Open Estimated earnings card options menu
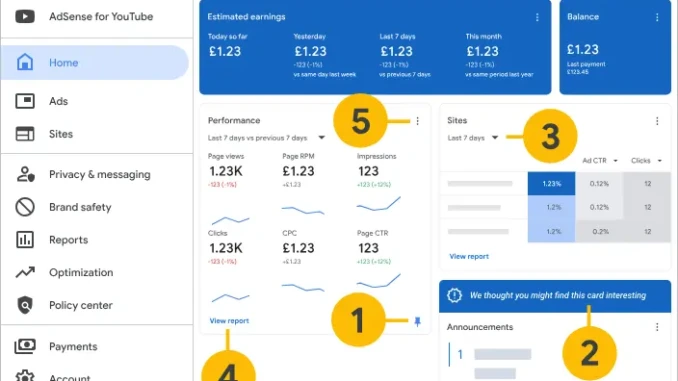Viewport: 678px width, 381px height. click(x=537, y=17)
